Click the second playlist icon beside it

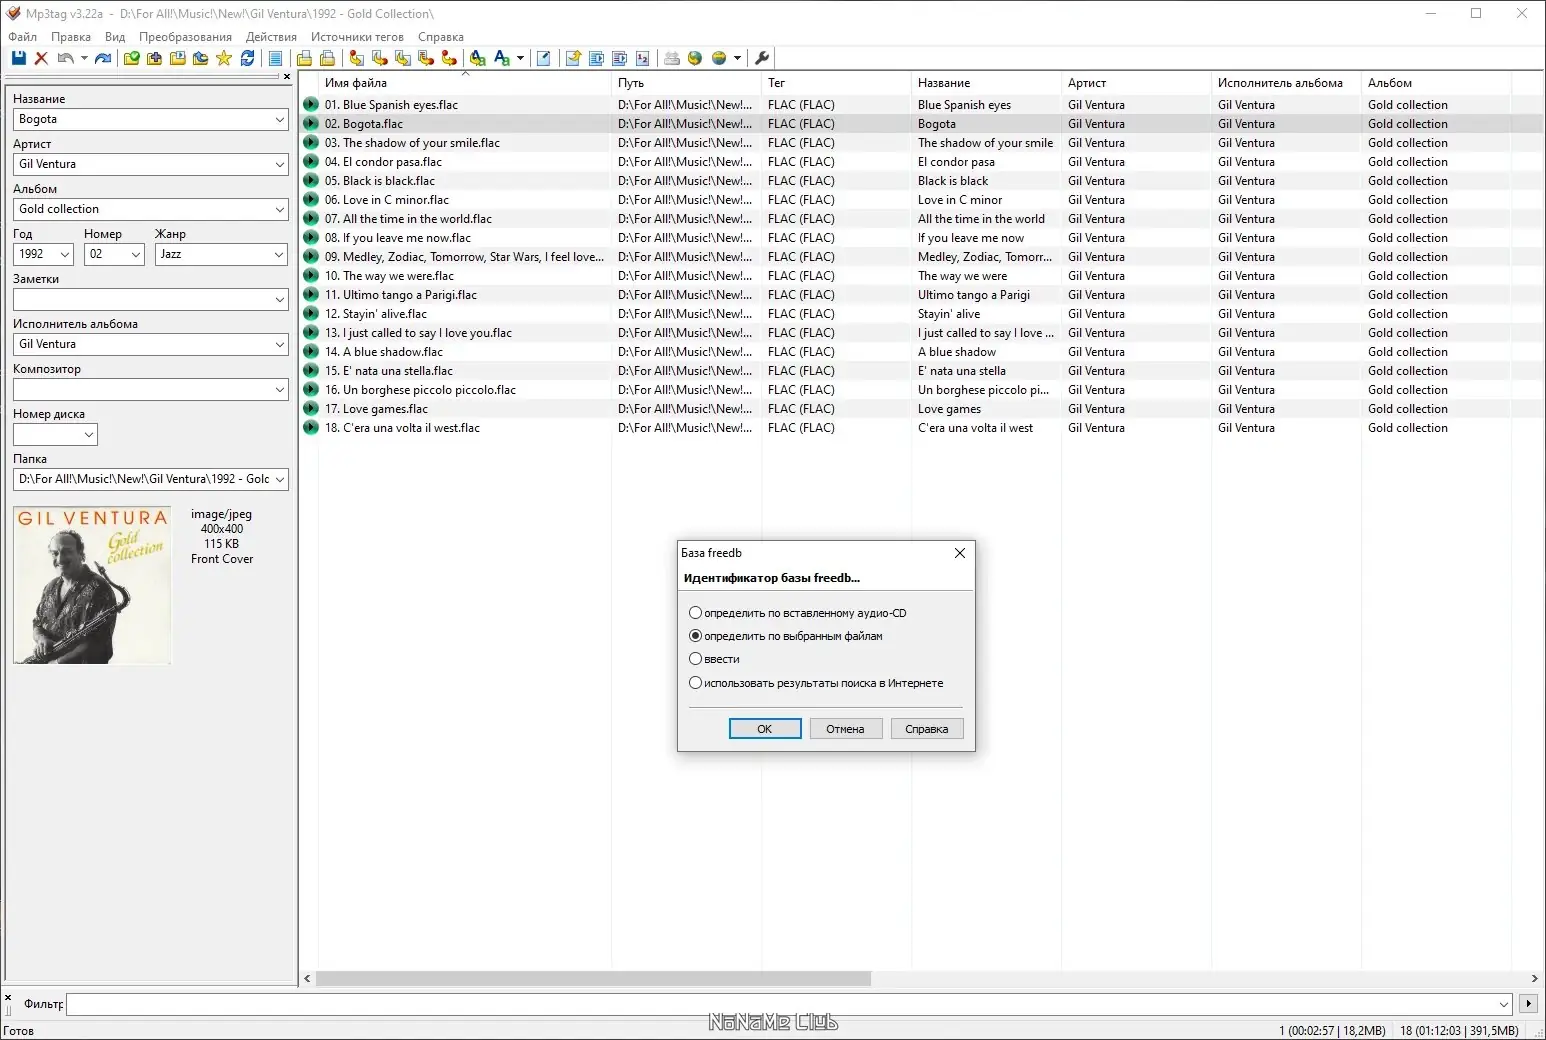click(327, 58)
